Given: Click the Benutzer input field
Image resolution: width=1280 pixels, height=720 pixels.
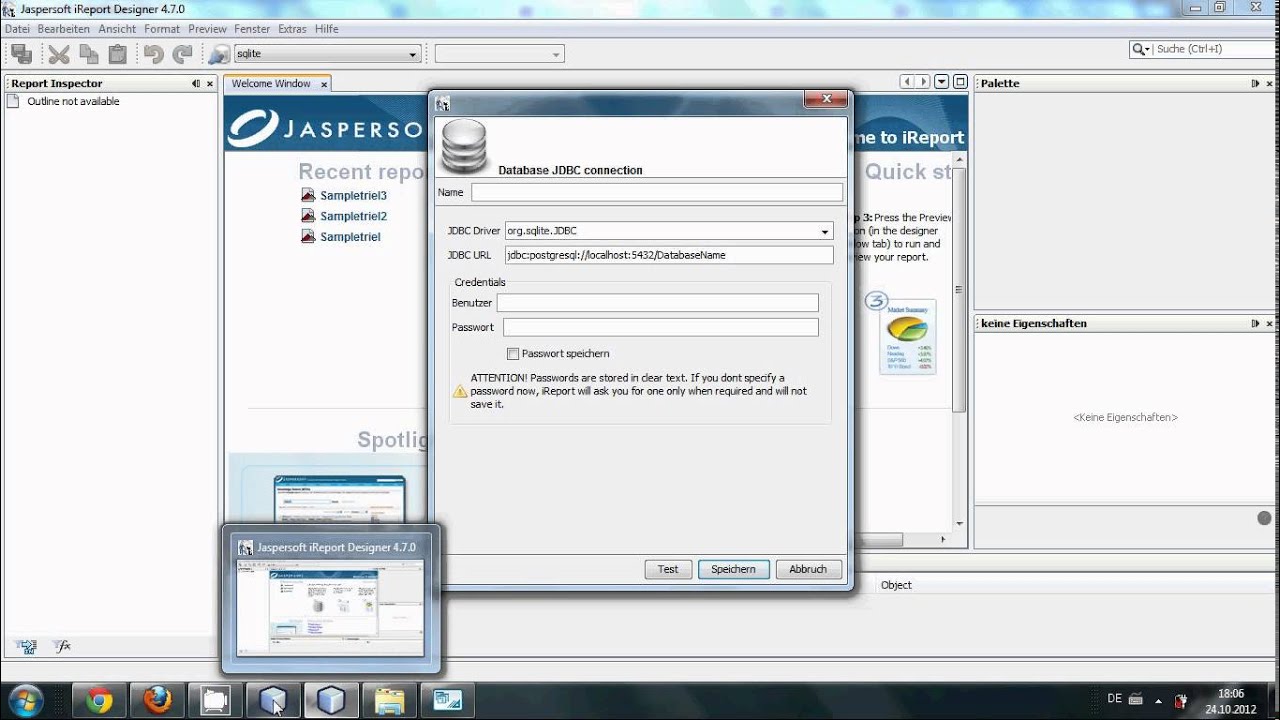Looking at the screenshot, I should pos(657,303).
